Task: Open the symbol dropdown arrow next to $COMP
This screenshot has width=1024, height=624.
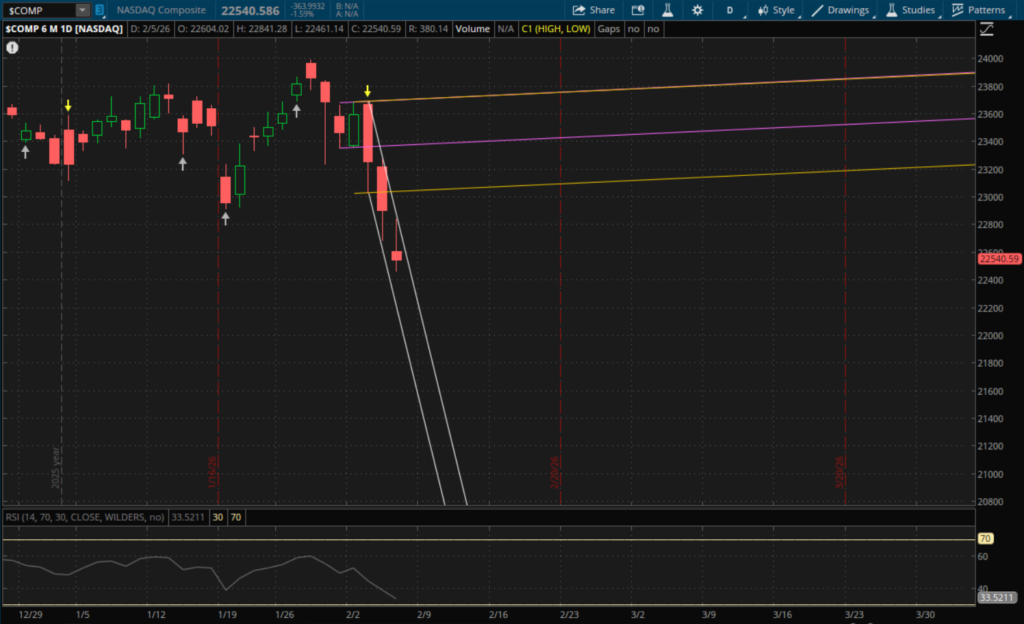Action: tap(81, 10)
